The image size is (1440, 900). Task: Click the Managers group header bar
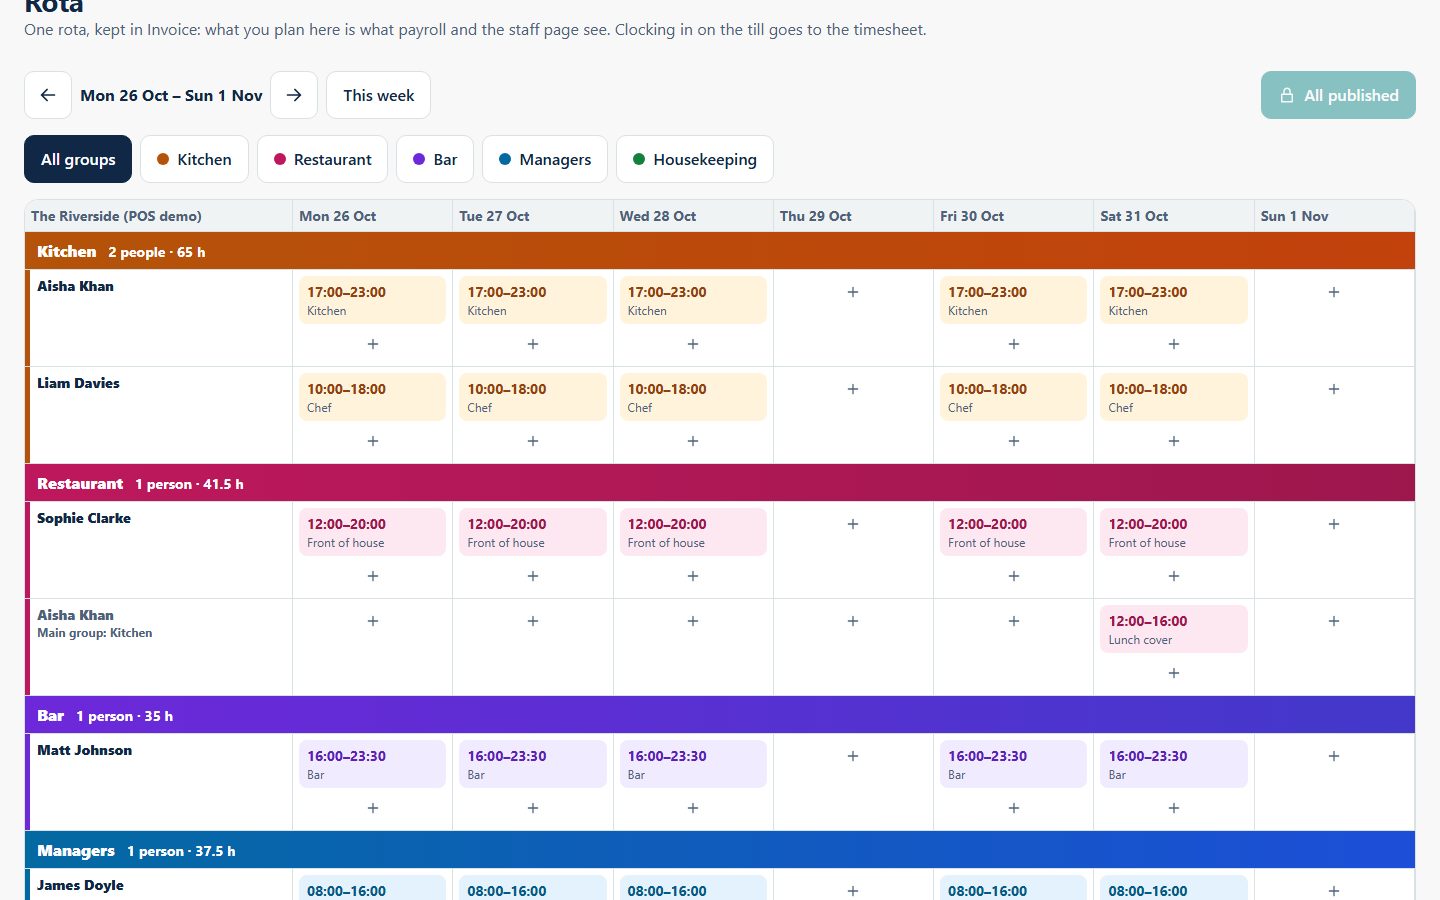[720, 850]
